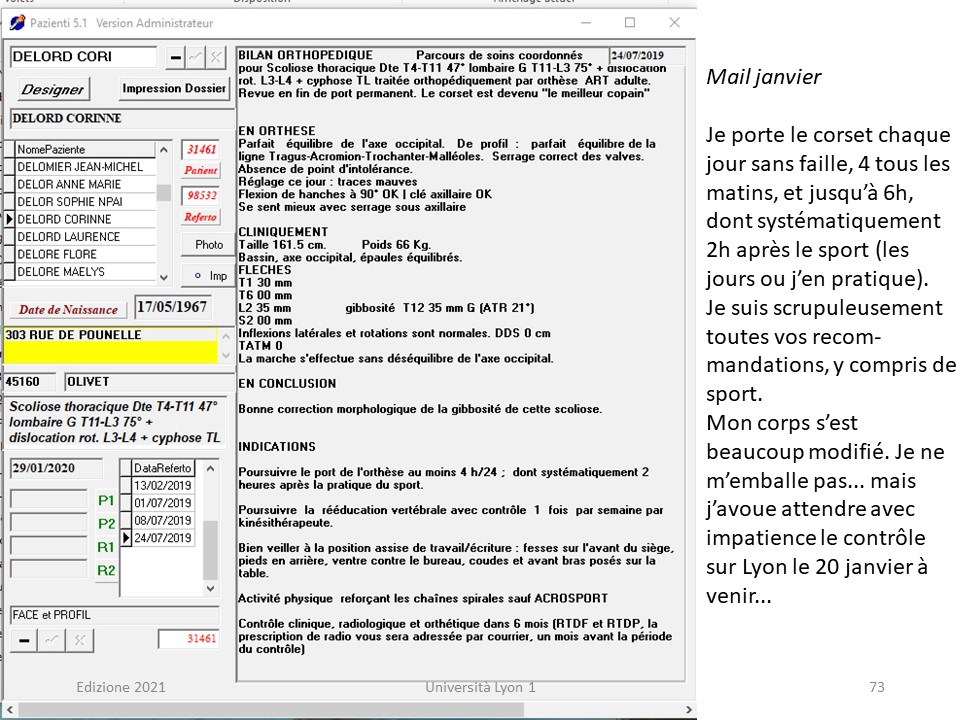Viewport: 960px width, 720px height.
Task: Open the Photo button
Action: pos(209,245)
